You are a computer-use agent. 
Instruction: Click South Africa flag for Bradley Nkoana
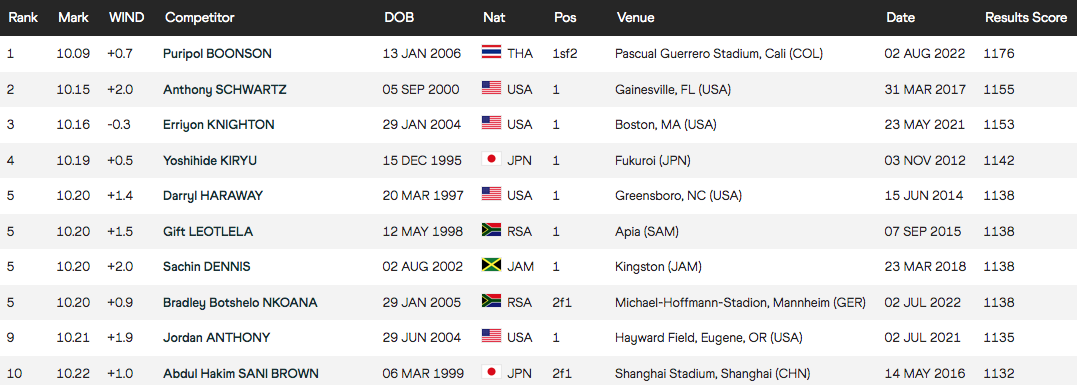tap(491, 303)
